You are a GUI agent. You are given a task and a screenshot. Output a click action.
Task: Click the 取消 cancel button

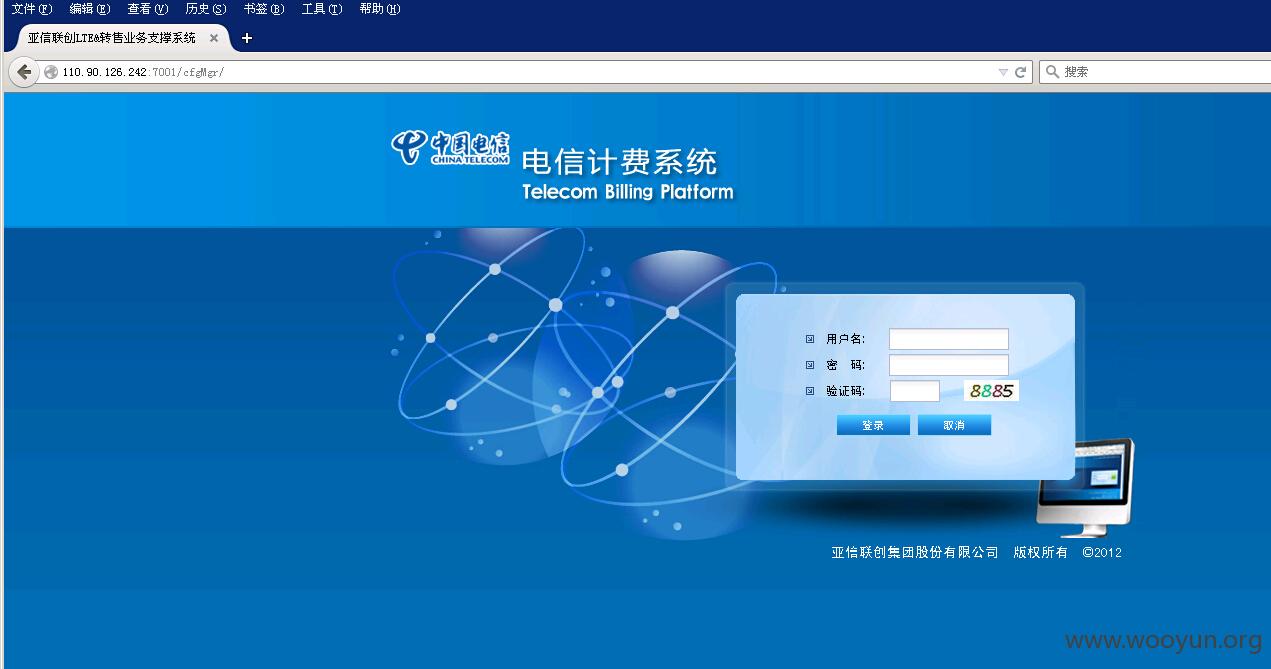coord(954,425)
